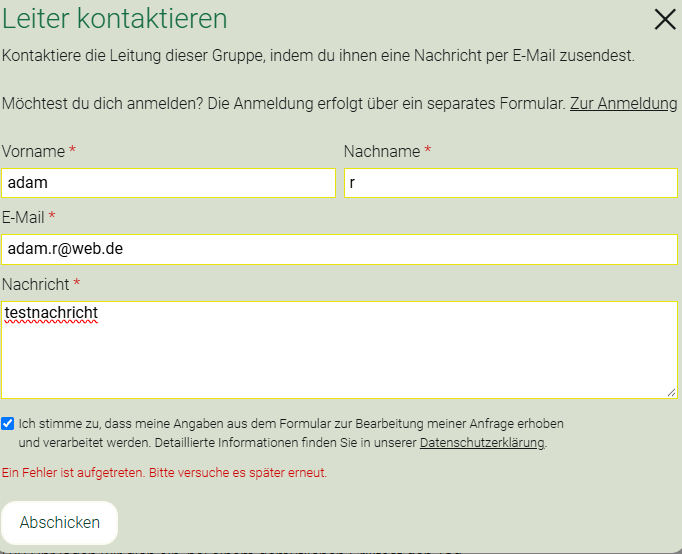Click the 'Kontaktiere die Leitung' description text
Image resolution: width=682 pixels, height=554 pixels.
(x=318, y=56)
